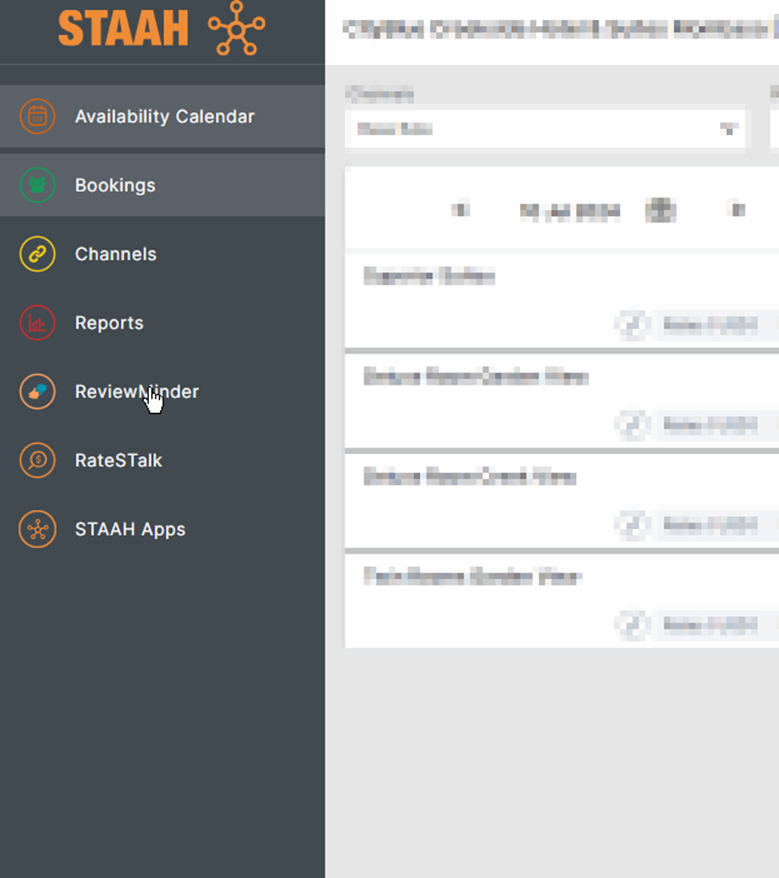Select the last room type name

(472, 577)
